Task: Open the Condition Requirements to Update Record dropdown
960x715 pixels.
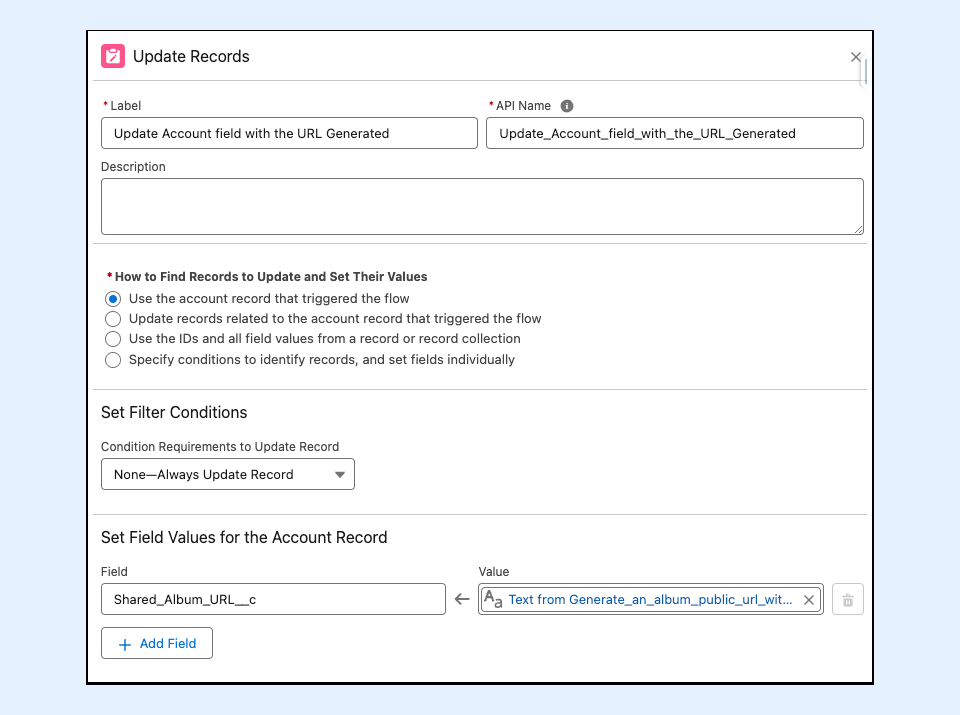Action: tap(228, 474)
